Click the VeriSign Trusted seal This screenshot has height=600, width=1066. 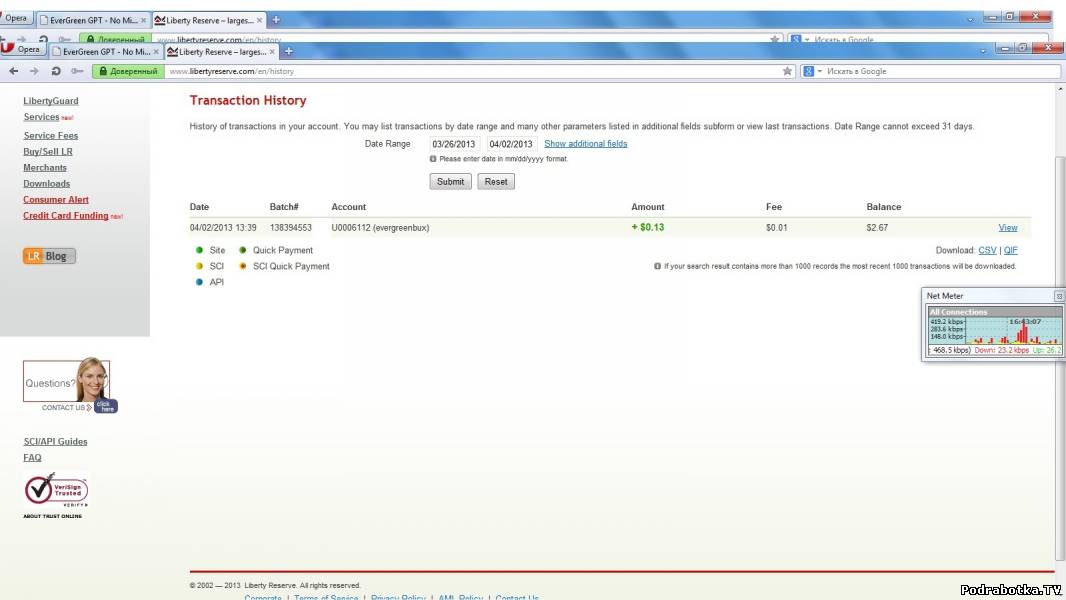point(56,491)
